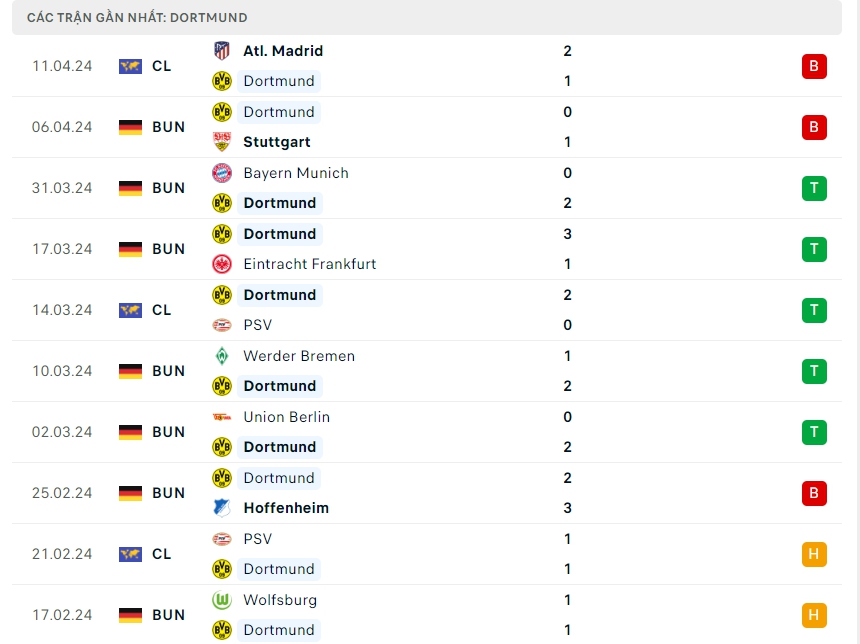Viewport: 860px width, 644px height.
Task: Click the Stuttgart club crest icon
Action: (x=222, y=142)
